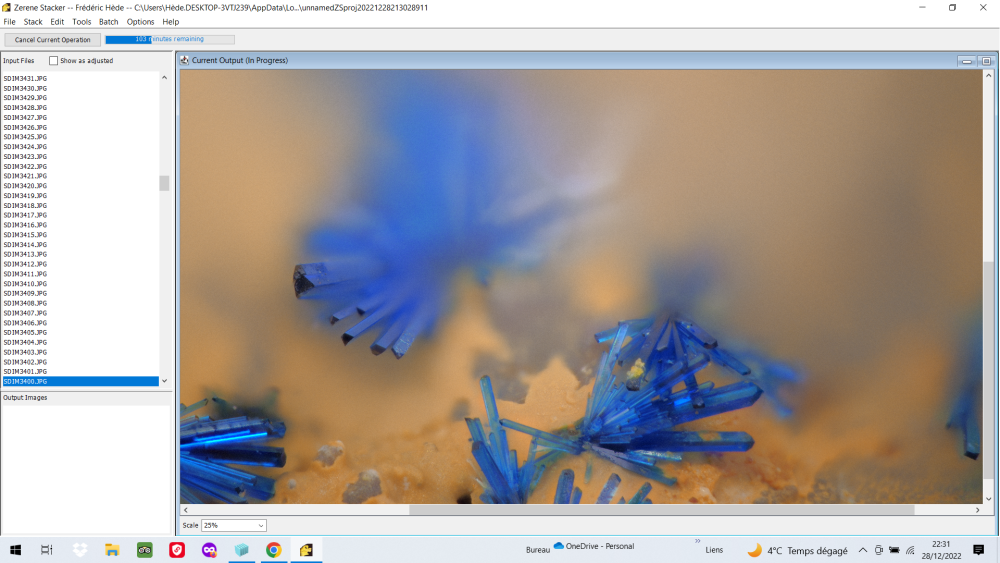Open the notifications action center
Screen dimensions: 1000x563
coord(979,550)
